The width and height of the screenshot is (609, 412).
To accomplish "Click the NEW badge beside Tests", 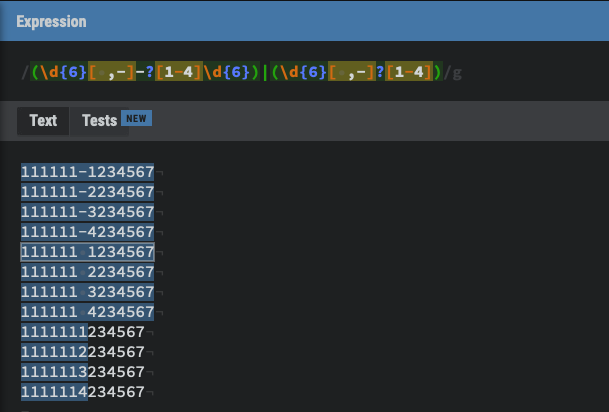I will tap(136, 118).
